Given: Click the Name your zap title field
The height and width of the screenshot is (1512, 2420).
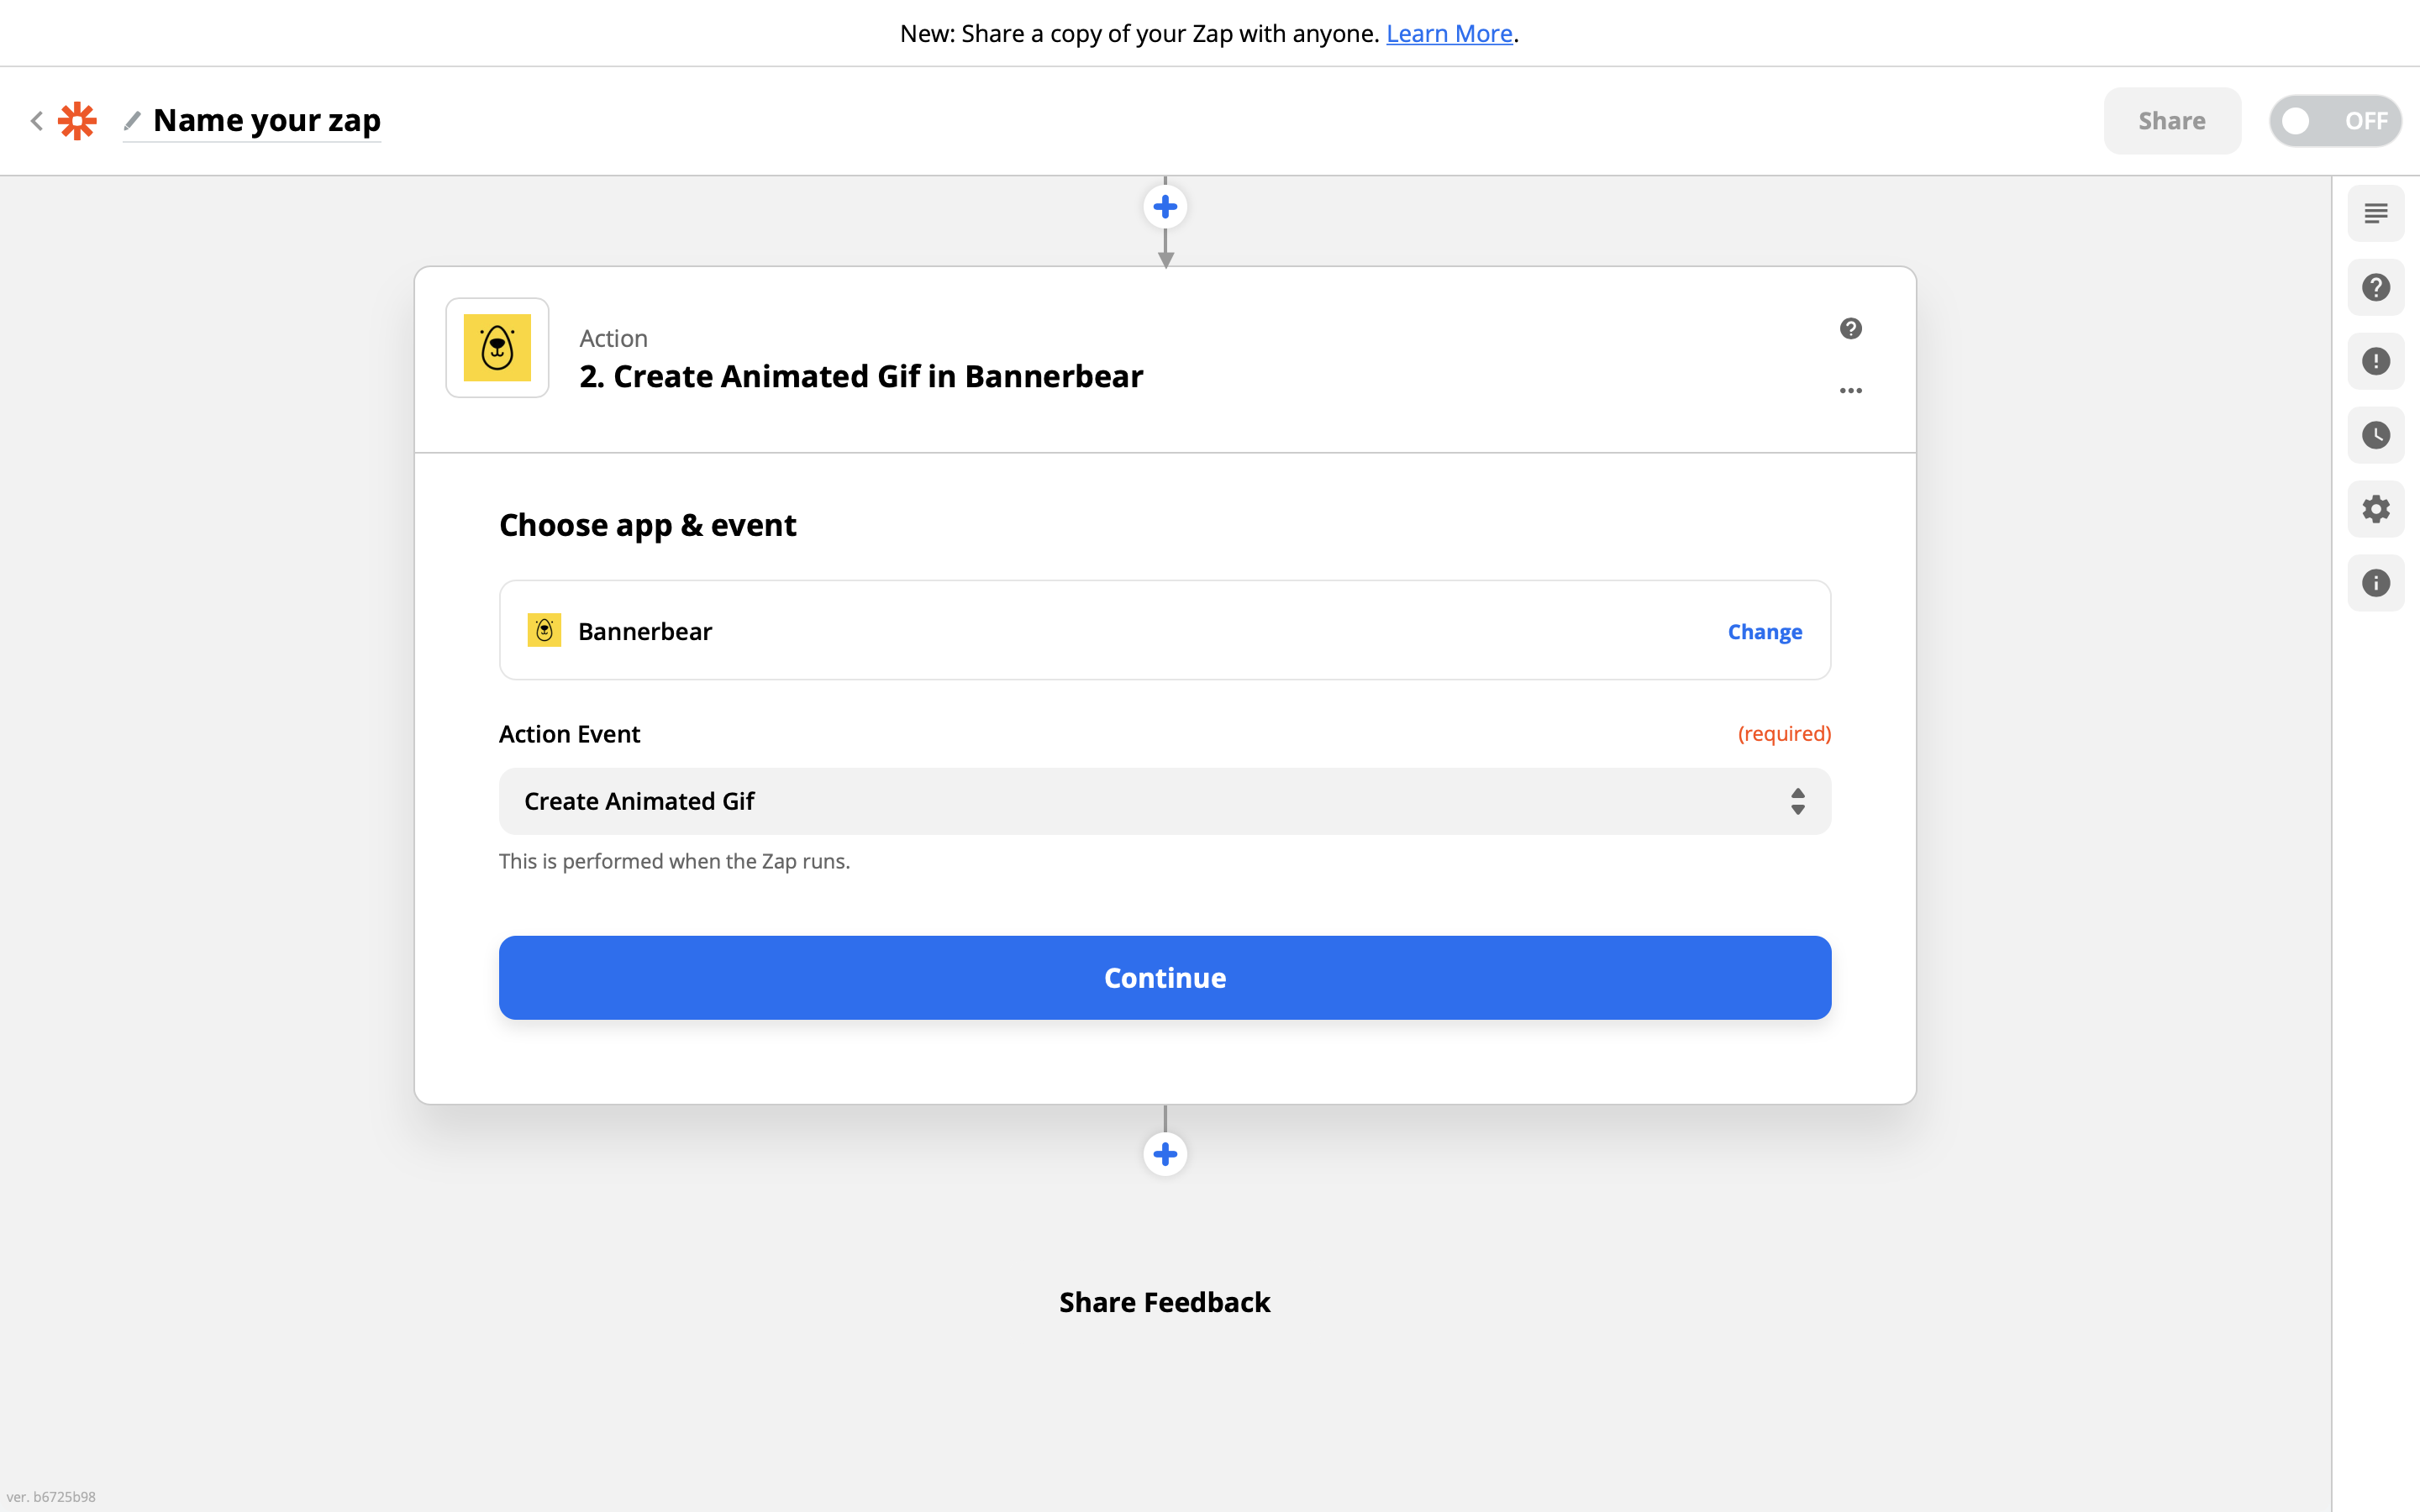Looking at the screenshot, I should (267, 121).
